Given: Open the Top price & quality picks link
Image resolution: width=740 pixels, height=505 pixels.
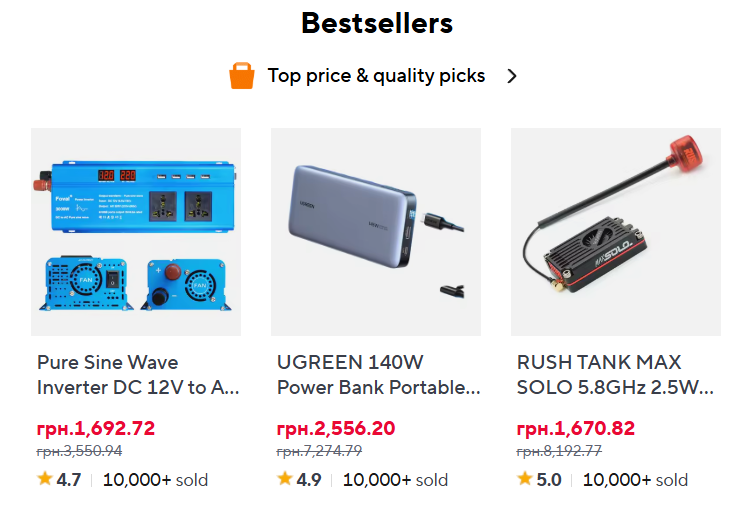Looking at the screenshot, I should point(376,76).
